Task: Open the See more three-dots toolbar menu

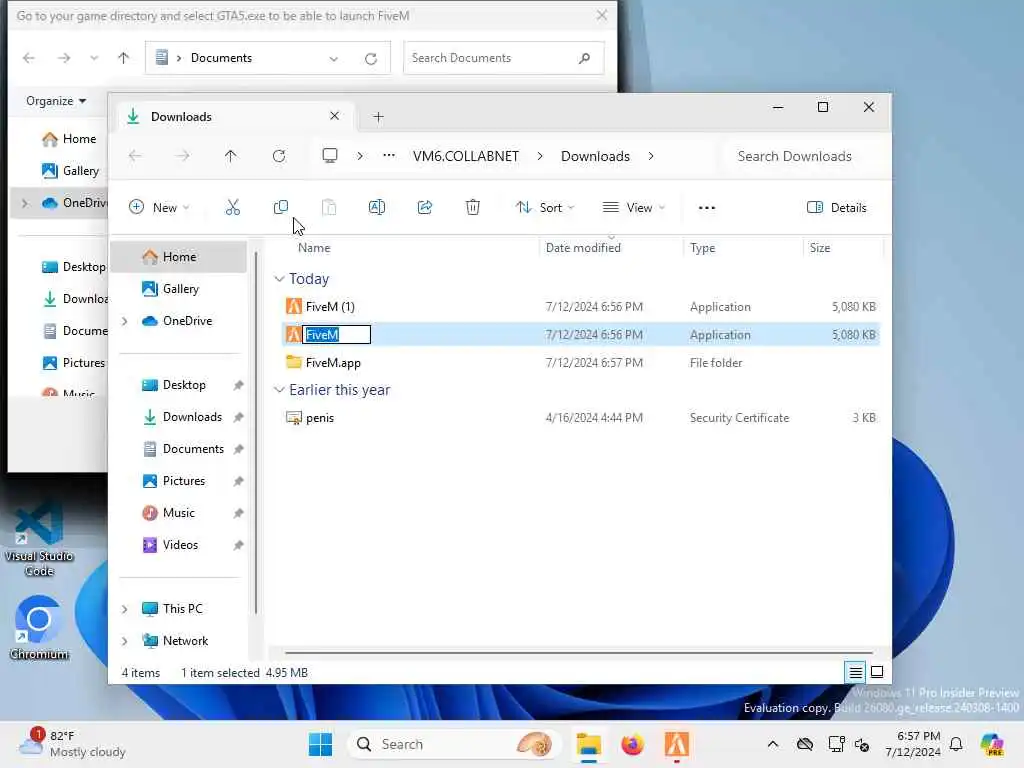Action: click(x=707, y=208)
